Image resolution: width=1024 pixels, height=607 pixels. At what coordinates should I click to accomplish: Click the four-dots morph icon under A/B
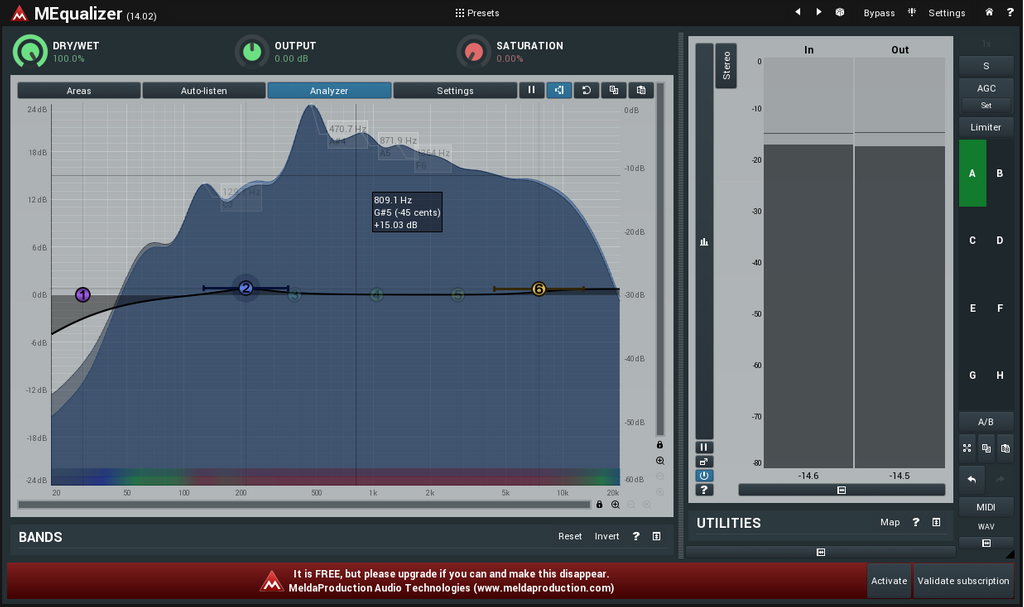[x=967, y=448]
